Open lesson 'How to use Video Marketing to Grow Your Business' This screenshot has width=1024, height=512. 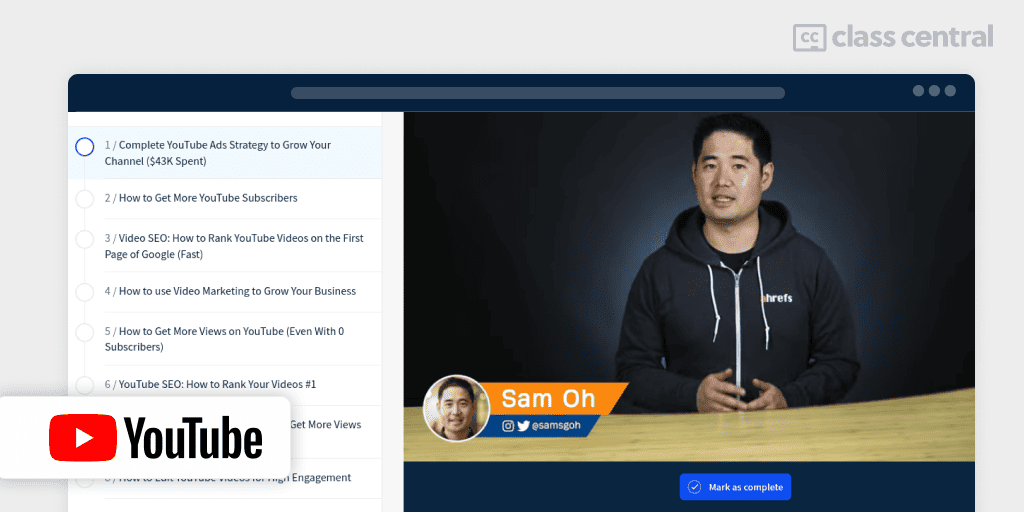[x=231, y=291]
